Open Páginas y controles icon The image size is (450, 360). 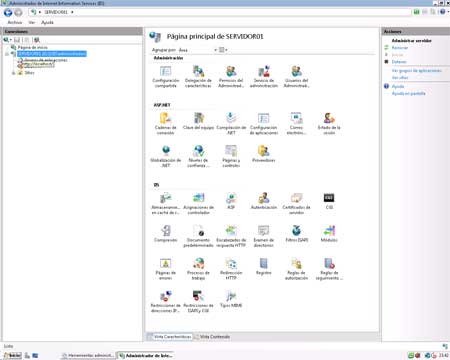(231, 156)
